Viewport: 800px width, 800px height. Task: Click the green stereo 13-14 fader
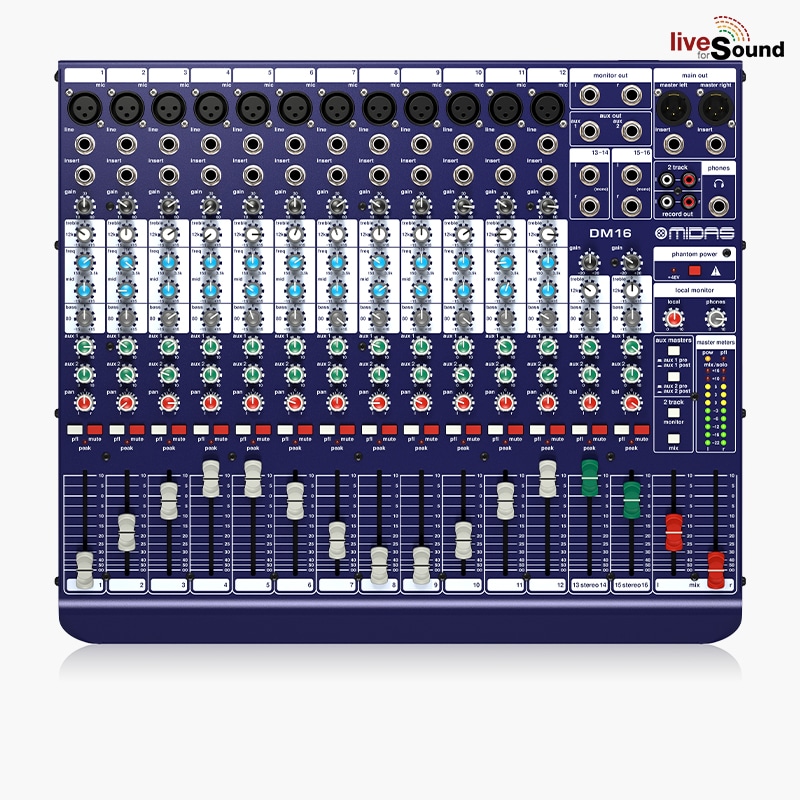[x=590, y=478]
